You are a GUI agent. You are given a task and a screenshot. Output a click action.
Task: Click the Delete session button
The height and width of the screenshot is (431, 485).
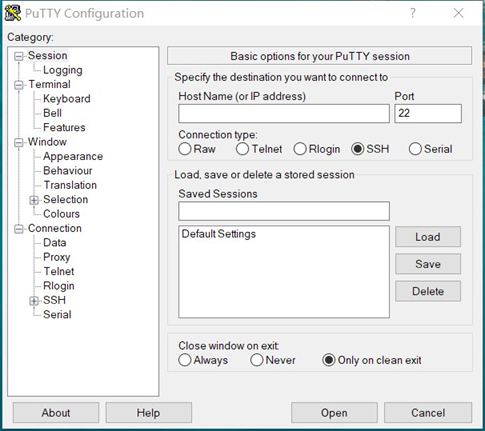(x=428, y=291)
